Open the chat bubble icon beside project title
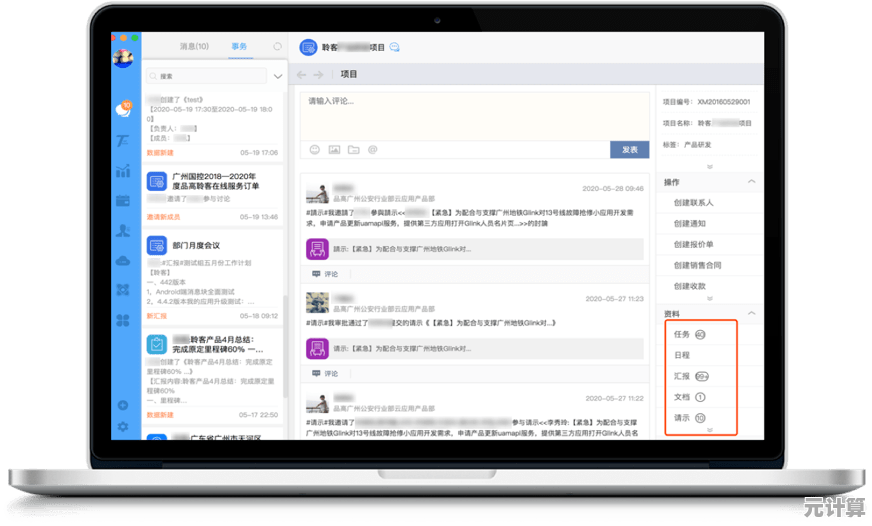Image resolution: width=872 pixels, height=526 pixels. [395, 47]
